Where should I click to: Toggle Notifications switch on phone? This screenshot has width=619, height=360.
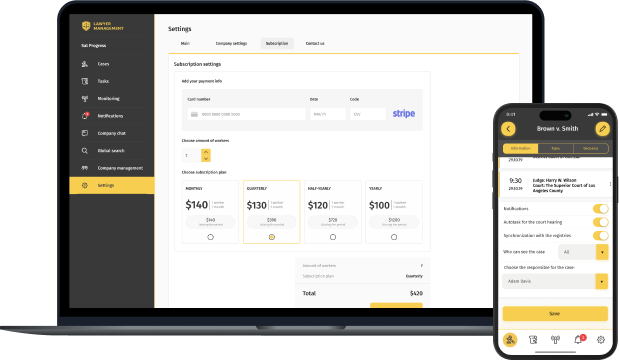(600, 208)
